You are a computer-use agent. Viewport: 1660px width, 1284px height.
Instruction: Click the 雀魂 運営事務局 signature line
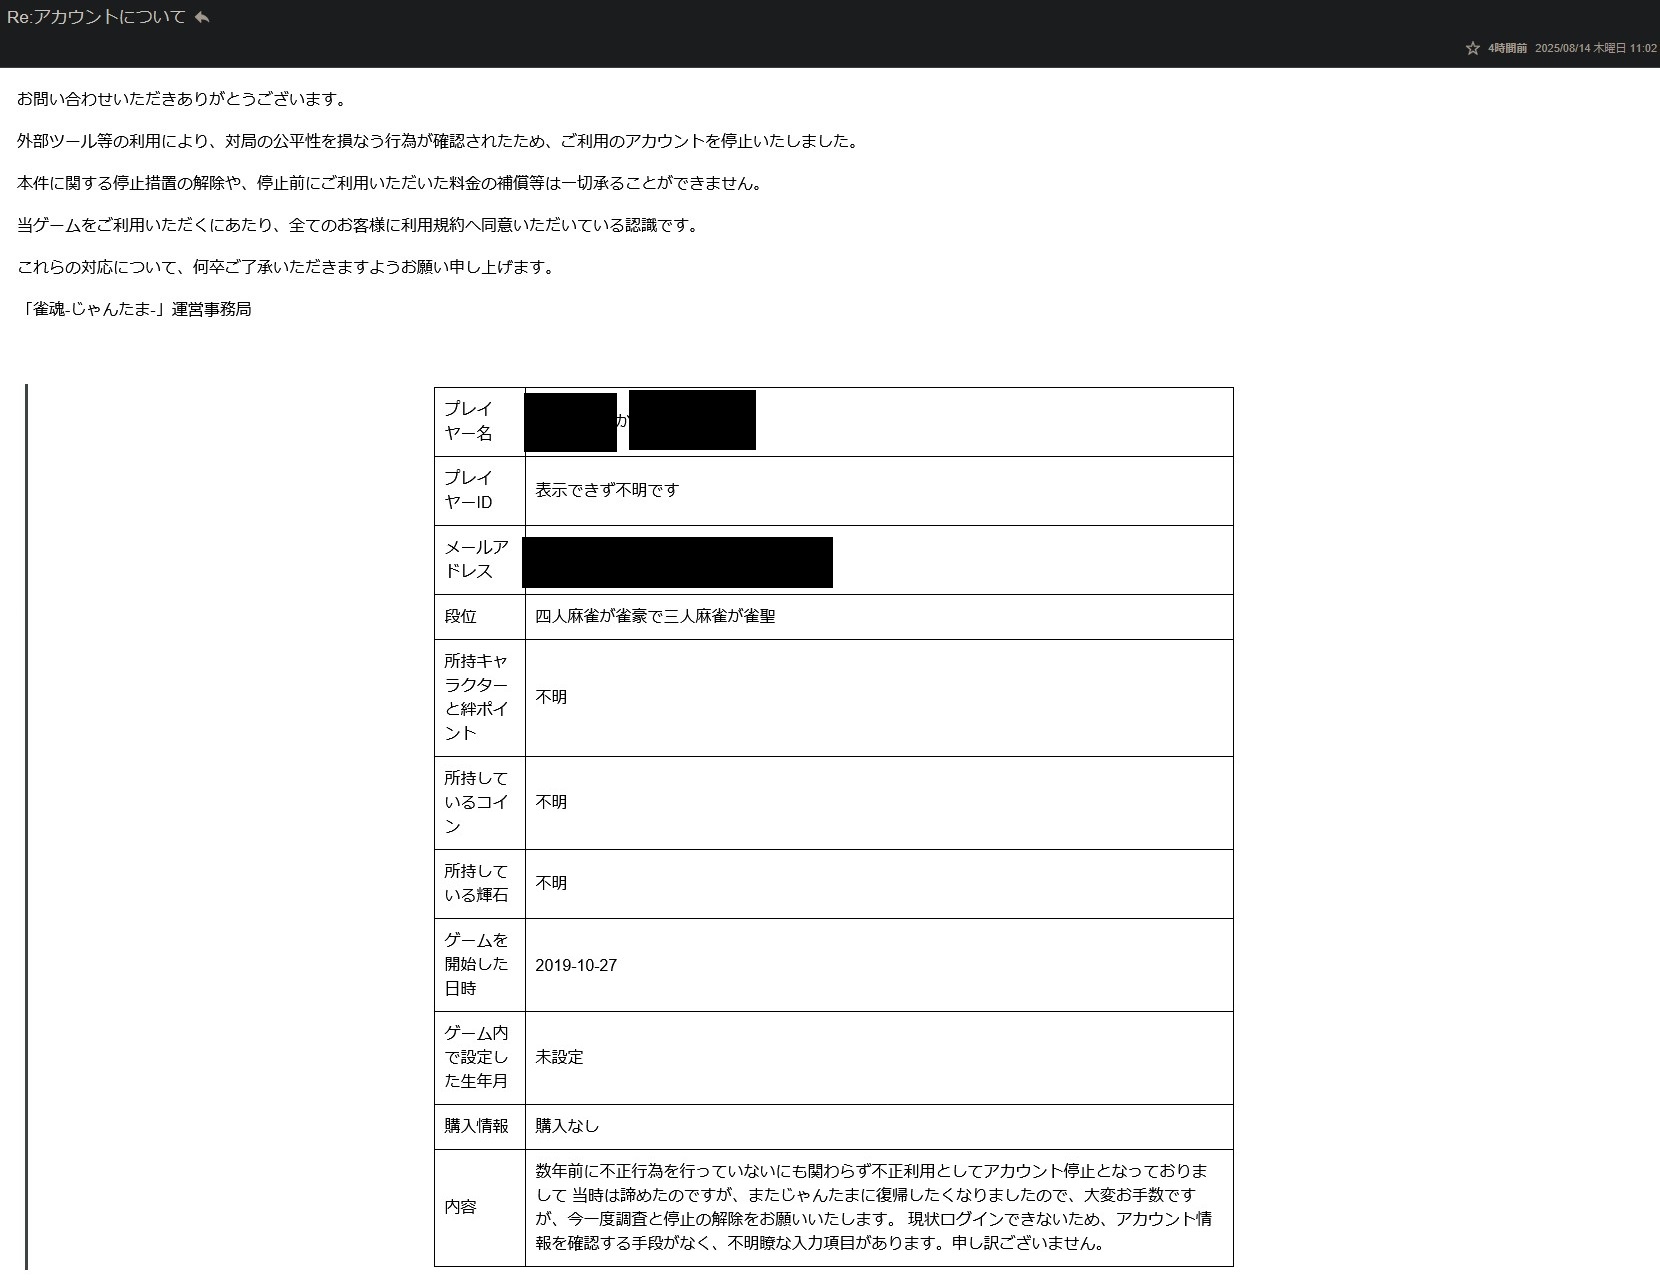click(x=135, y=309)
